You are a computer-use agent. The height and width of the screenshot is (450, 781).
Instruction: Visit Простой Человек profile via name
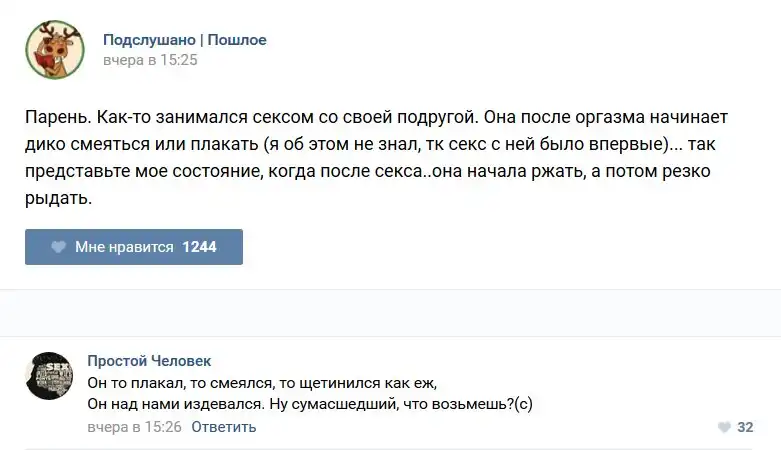coord(149,361)
